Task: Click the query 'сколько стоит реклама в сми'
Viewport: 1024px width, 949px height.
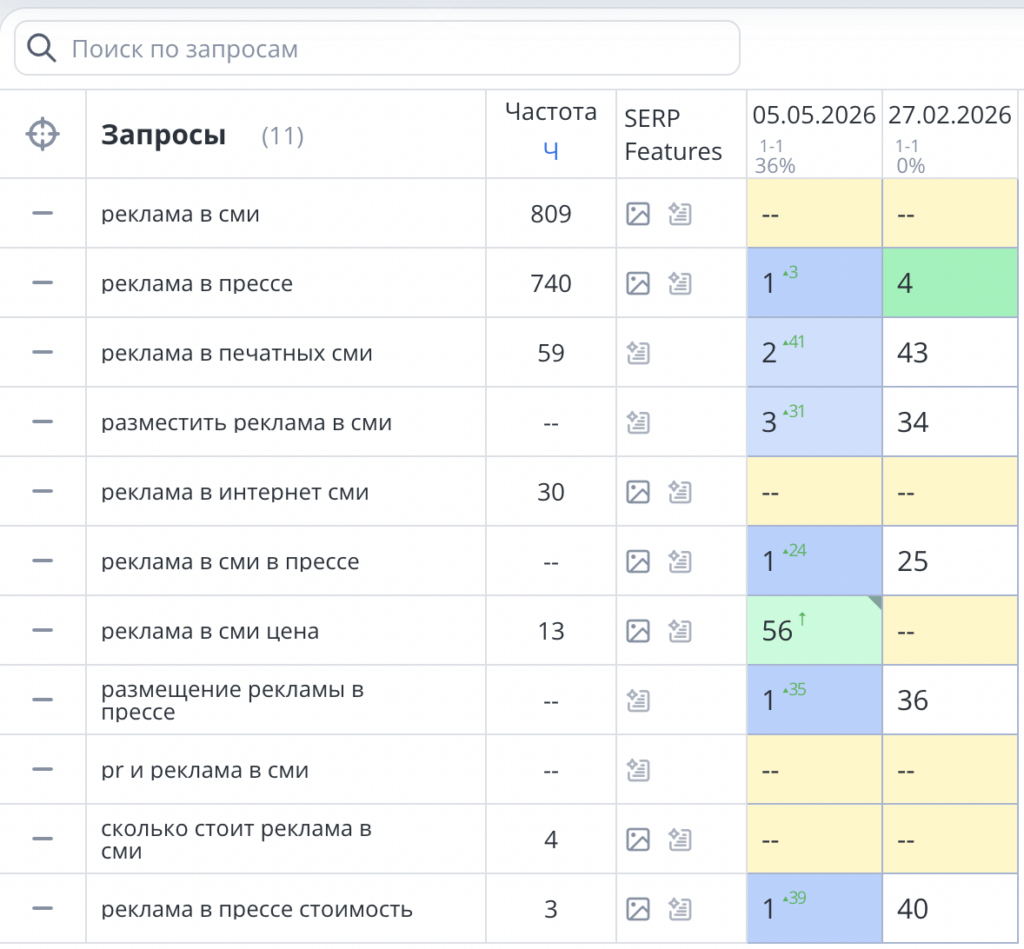Action: (x=236, y=839)
